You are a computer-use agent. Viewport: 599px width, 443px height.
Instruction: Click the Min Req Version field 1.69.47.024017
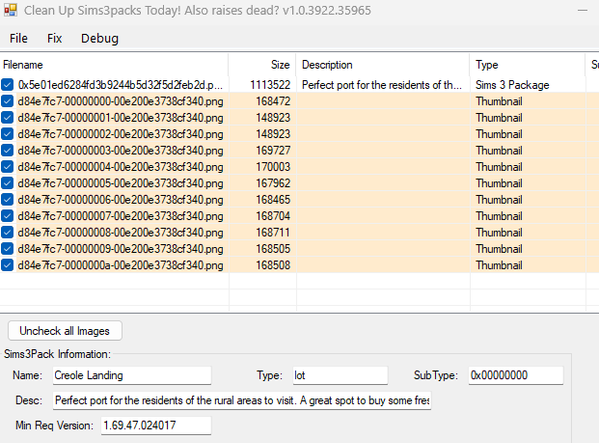156,425
